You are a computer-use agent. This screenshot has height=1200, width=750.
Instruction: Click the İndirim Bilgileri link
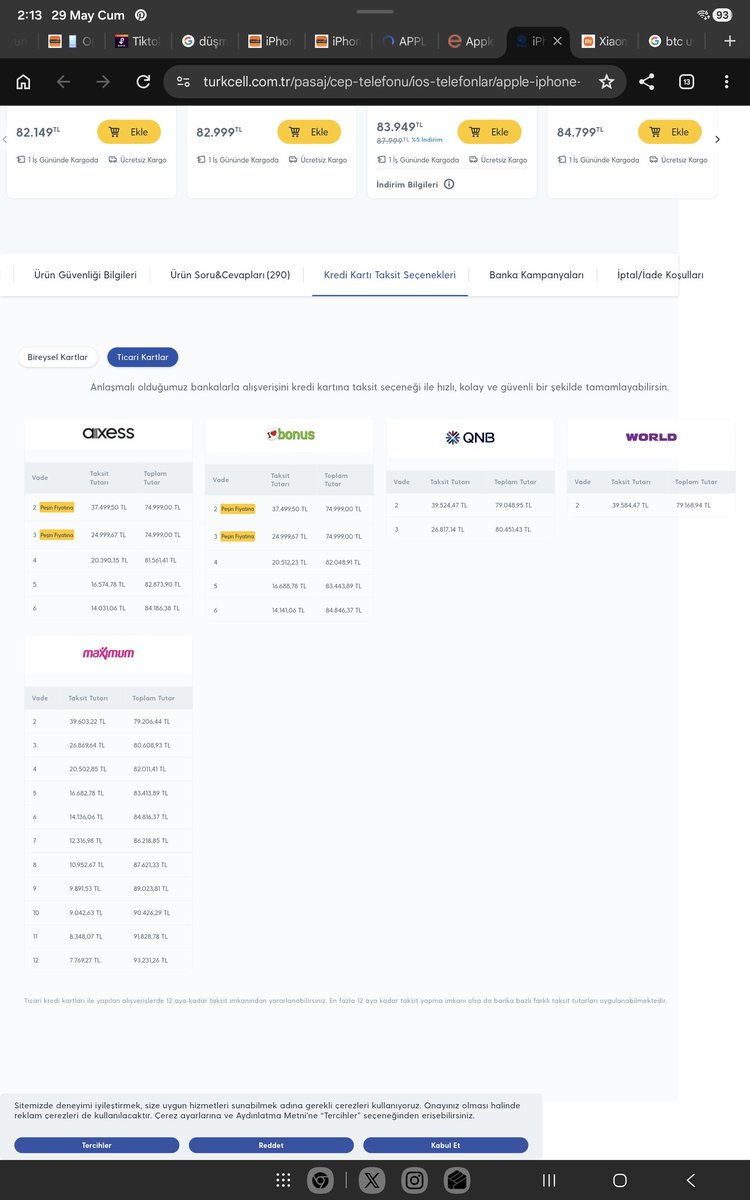click(x=407, y=184)
